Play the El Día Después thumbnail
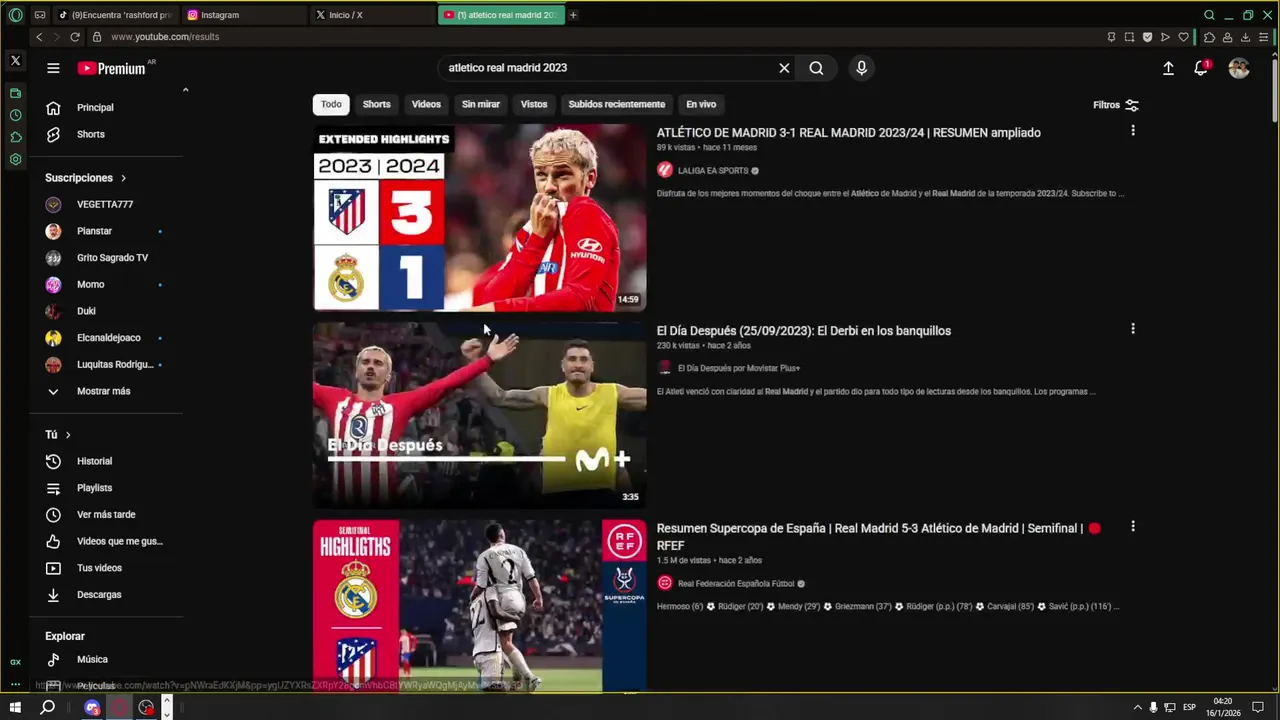The height and width of the screenshot is (720, 1280). tap(480, 415)
